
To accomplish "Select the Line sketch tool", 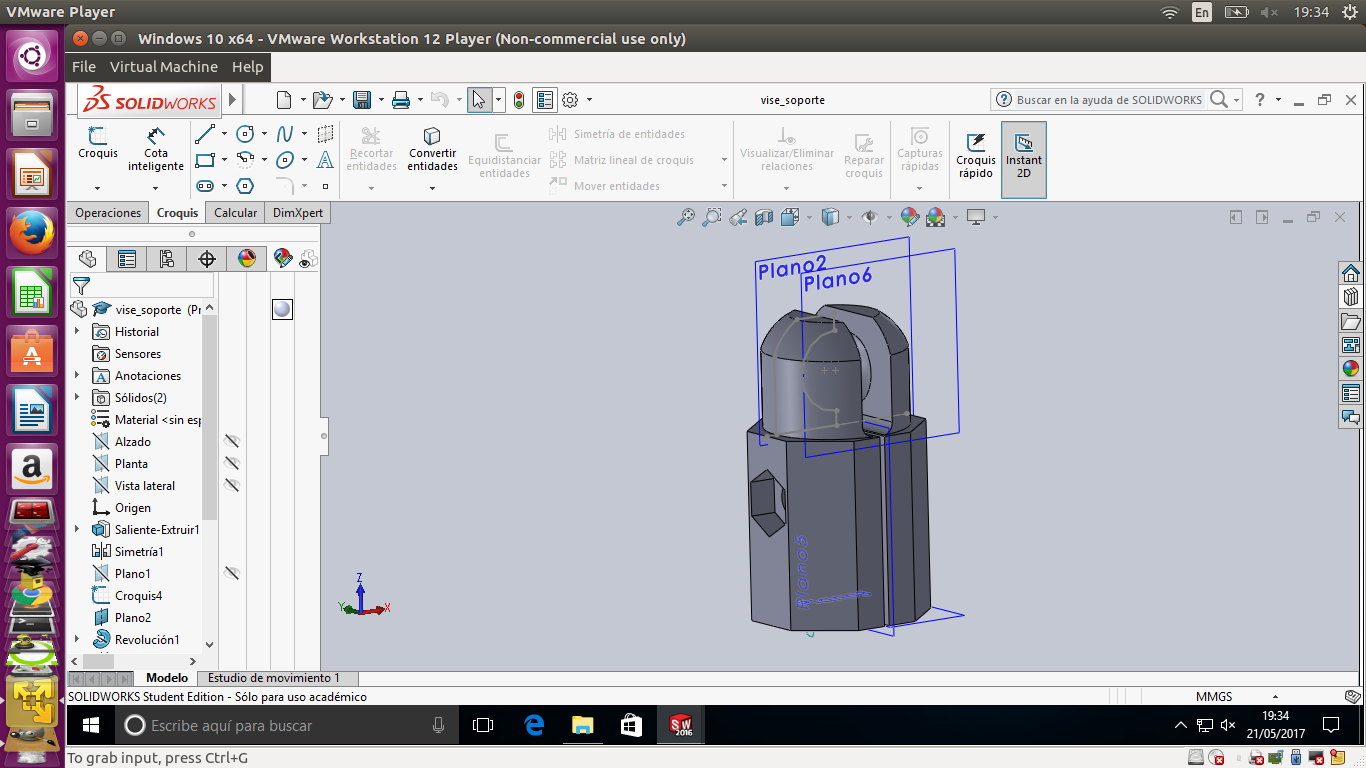I will pyautogui.click(x=205, y=134).
